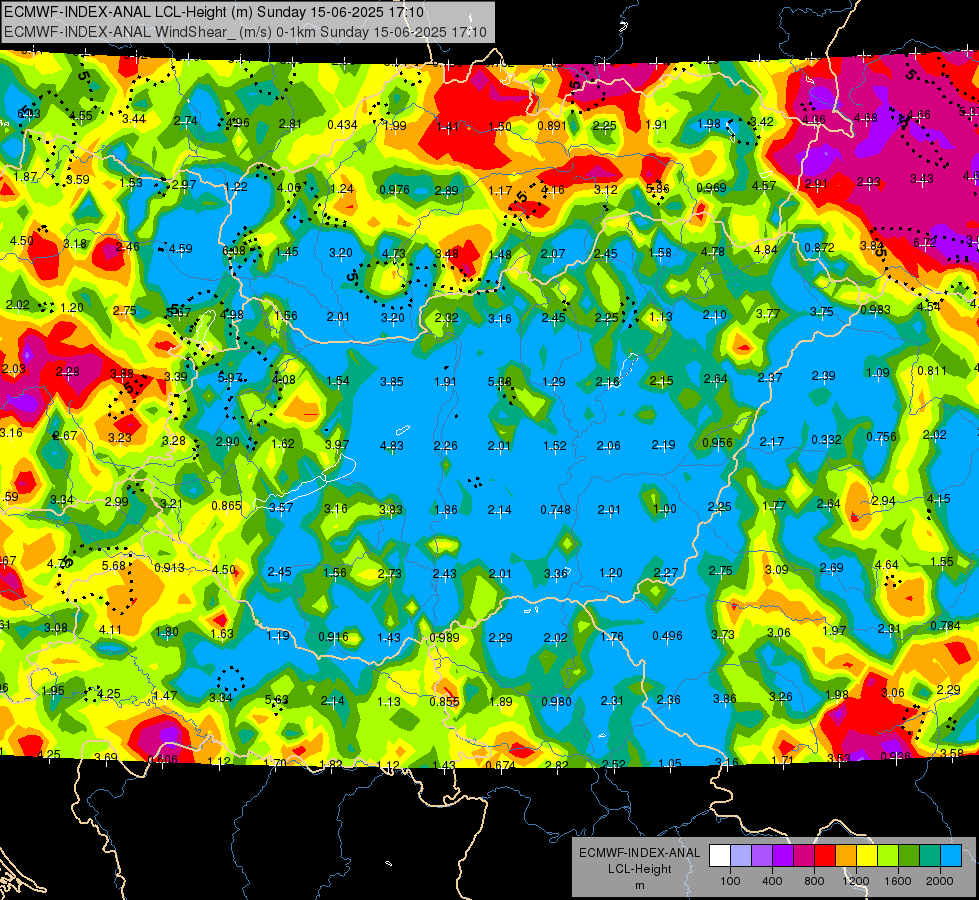The image size is (979, 900).
Task: Click the LCL-Height (m) header line
Action: click(214, 12)
